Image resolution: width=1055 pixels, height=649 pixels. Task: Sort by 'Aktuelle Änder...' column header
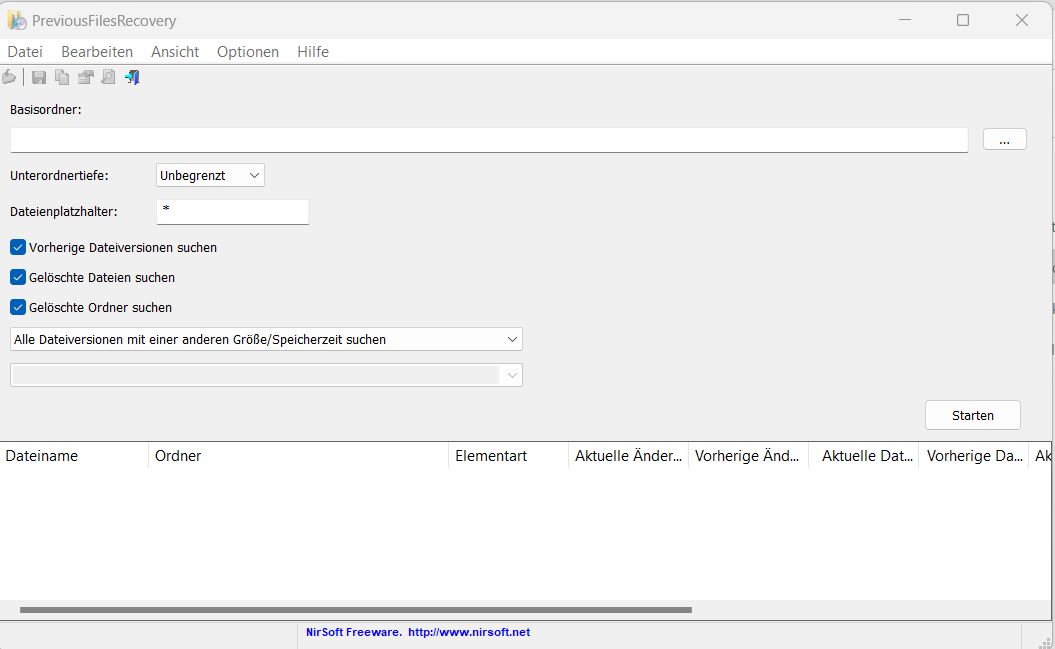pyautogui.click(x=628, y=456)
